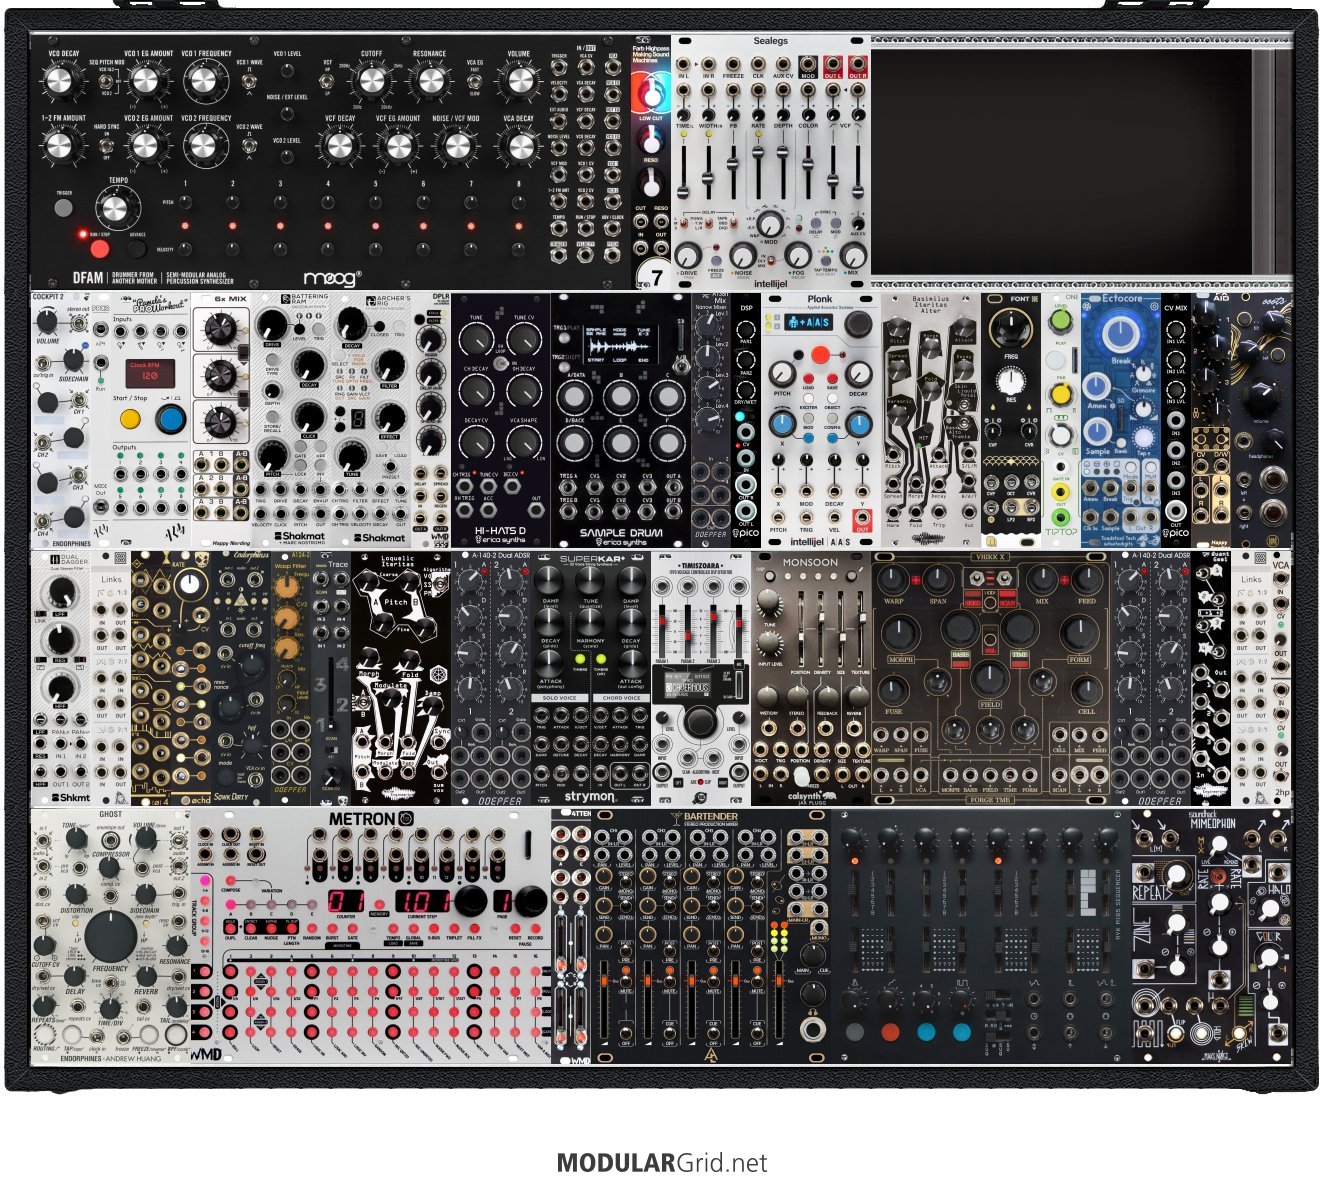Click the TUNE knob on SuperKar+
Viewport: 1326px width, 1184px height.
591,580
